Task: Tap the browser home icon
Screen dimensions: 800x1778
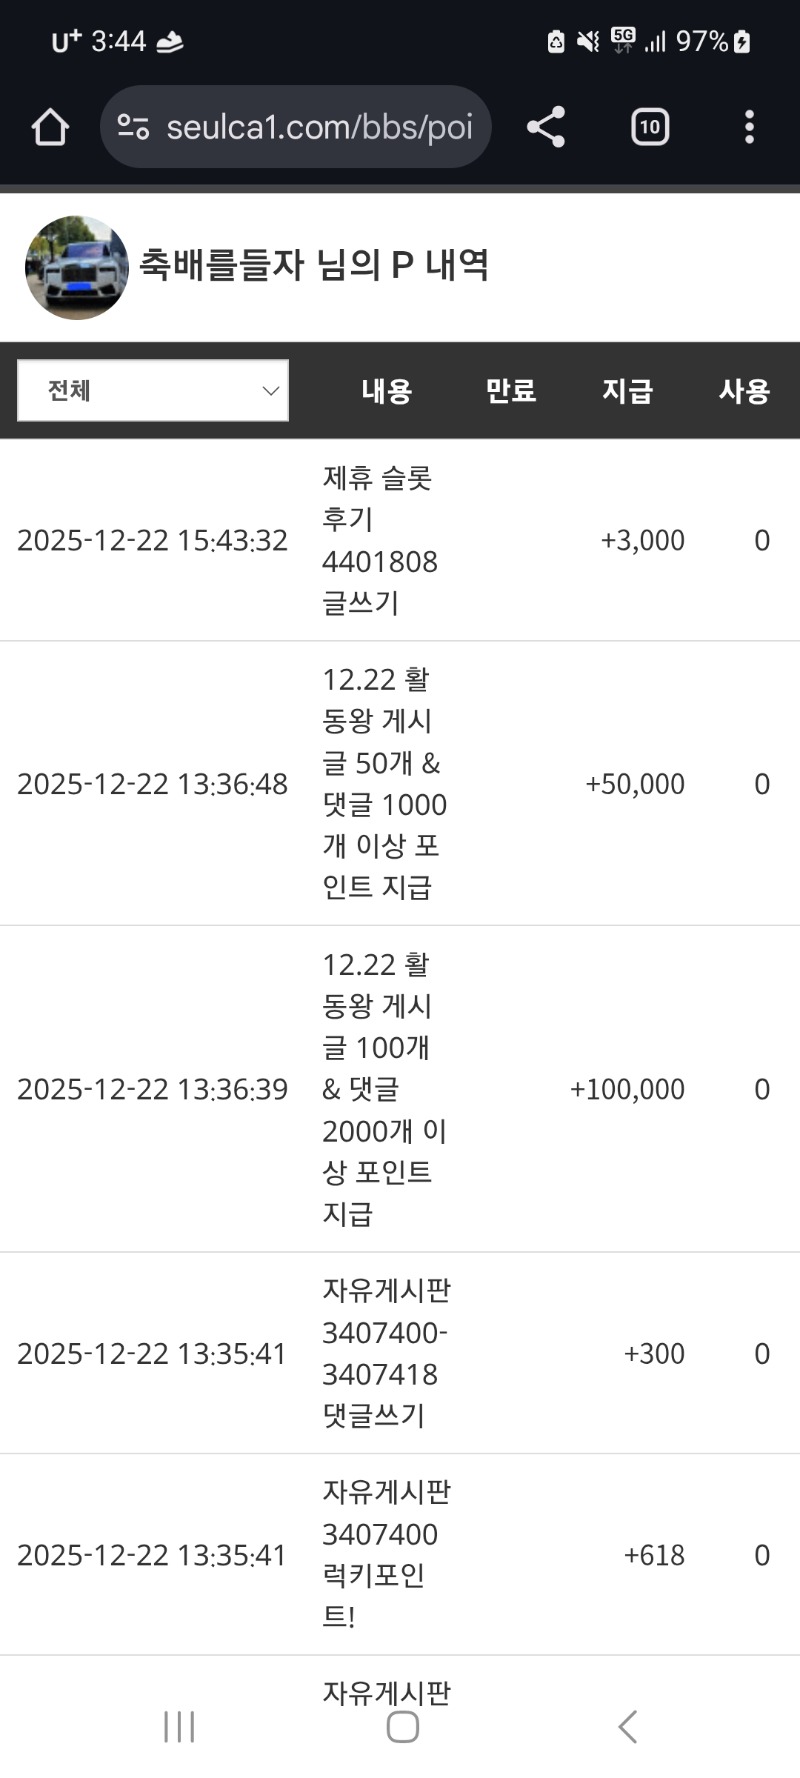Action: pyautogui.click(x=50, y=127)
